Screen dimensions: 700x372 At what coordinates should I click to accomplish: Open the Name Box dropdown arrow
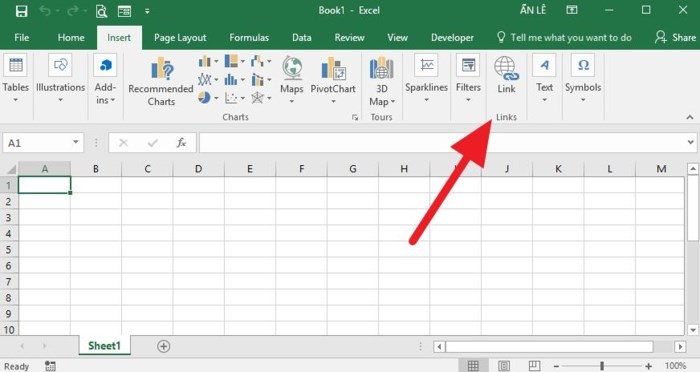pyautogui.click(x=76, y=142)
